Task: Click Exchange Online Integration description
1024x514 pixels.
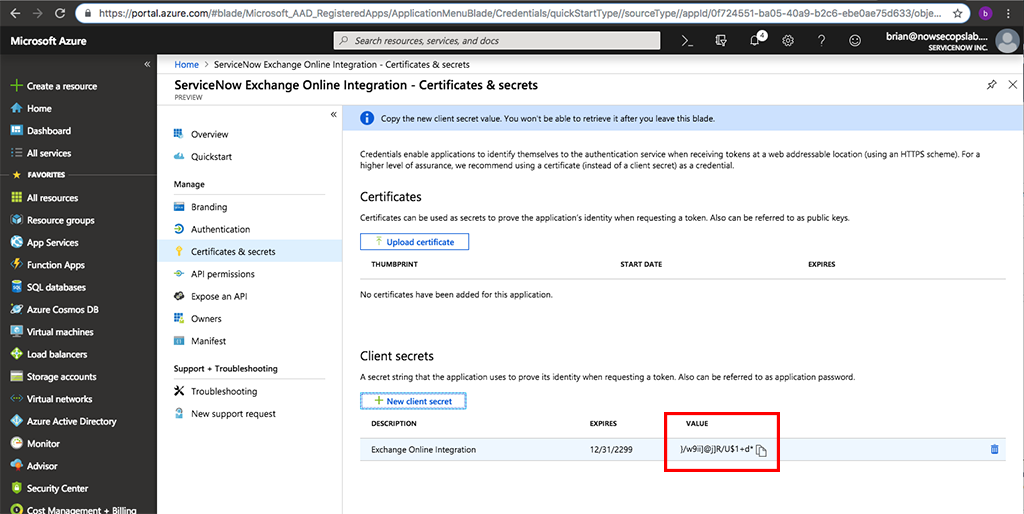Action: pyautogui.click(x=423, y=449)
